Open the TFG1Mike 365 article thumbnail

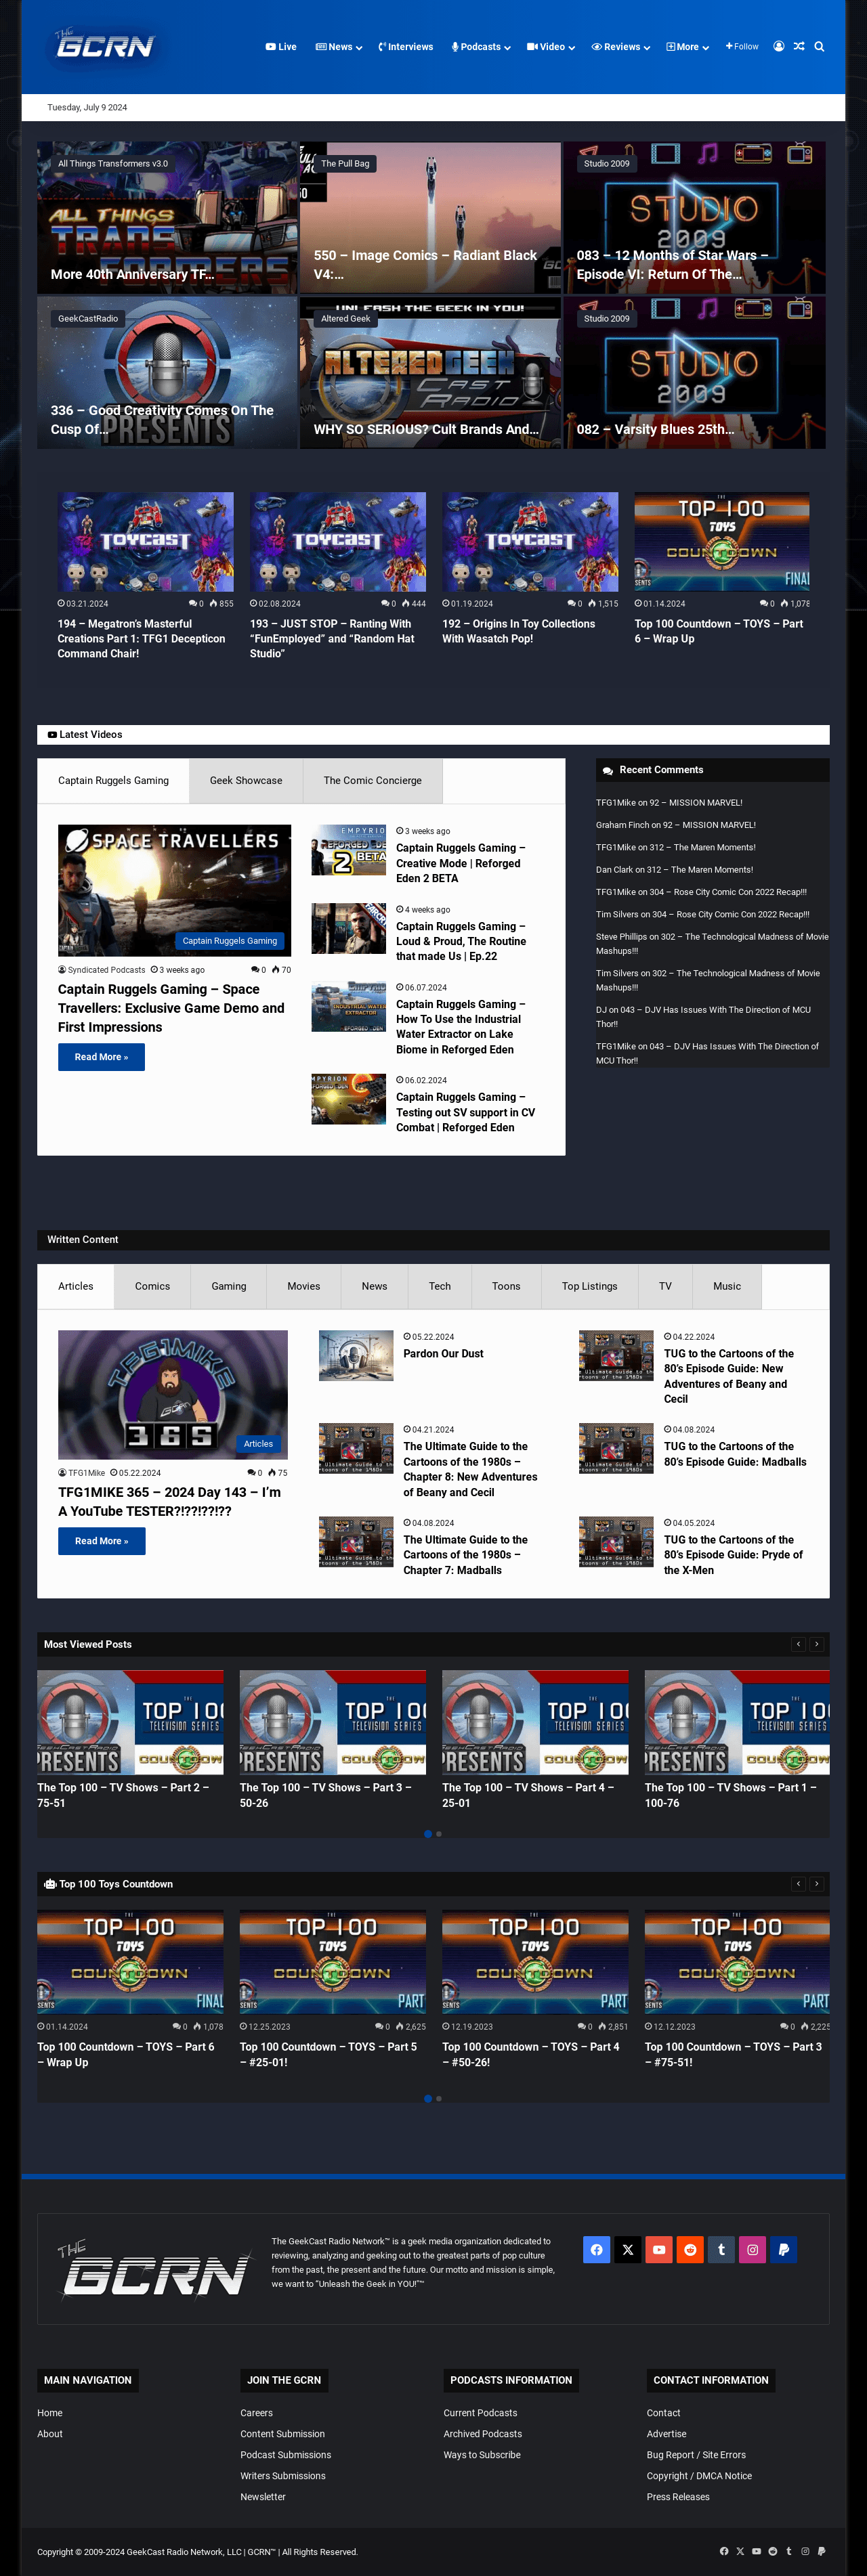[x=173, y=1394]
